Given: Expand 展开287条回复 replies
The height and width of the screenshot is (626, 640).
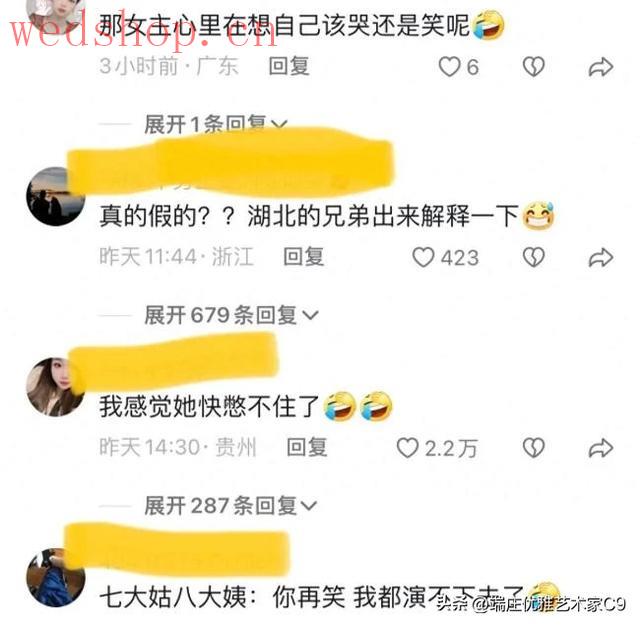Looking at the screenshot, I should 231,506.
